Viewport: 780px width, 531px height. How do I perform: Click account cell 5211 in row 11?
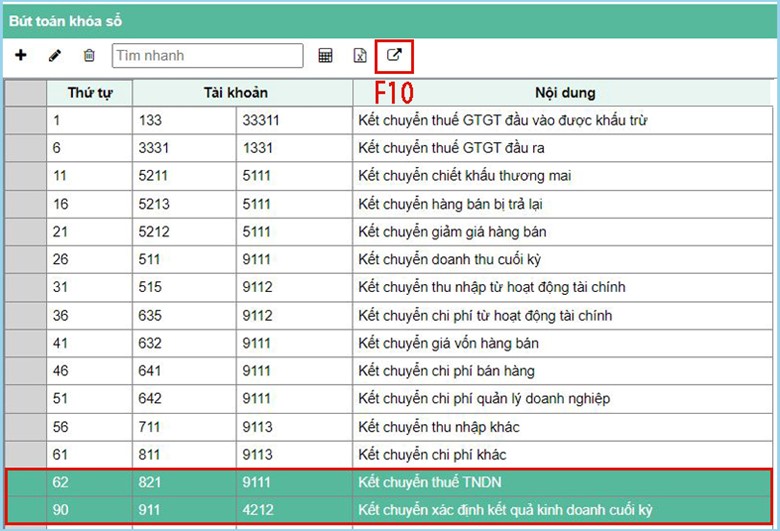pyautogui.click(x=184, y=176)
